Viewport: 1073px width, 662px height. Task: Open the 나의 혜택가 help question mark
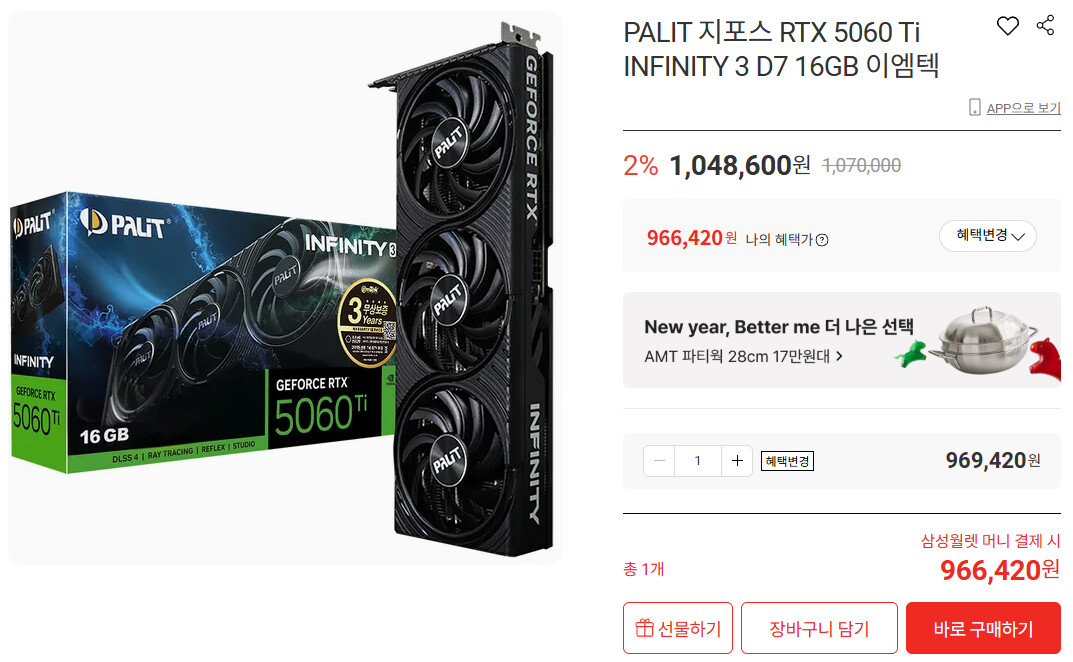822,240
